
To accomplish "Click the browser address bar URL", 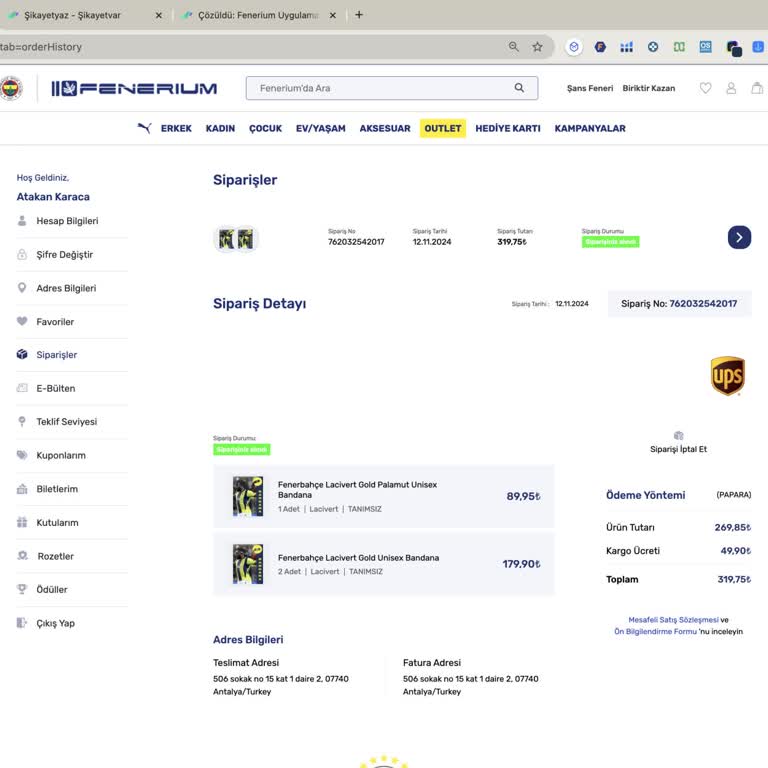I will (x=41, y=47).
